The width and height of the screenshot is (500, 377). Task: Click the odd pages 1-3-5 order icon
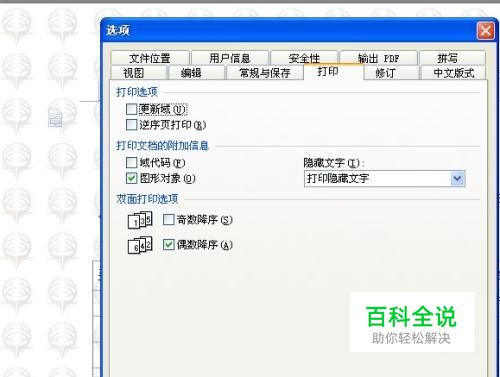(140, 220)
